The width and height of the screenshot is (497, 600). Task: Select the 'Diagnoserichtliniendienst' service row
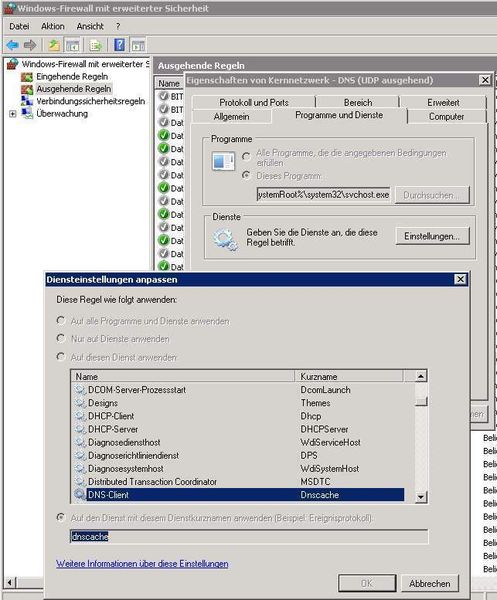(238, 455)
